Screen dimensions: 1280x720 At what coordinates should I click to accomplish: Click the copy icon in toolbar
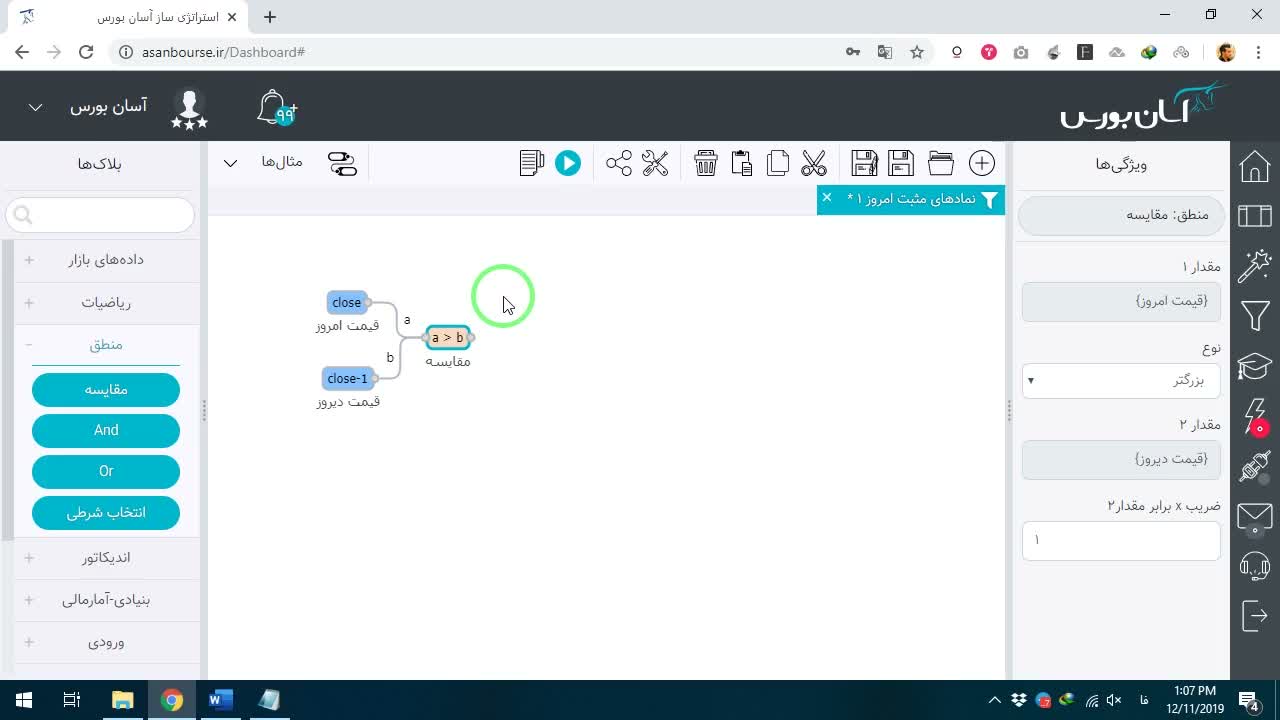pos(778,163)
